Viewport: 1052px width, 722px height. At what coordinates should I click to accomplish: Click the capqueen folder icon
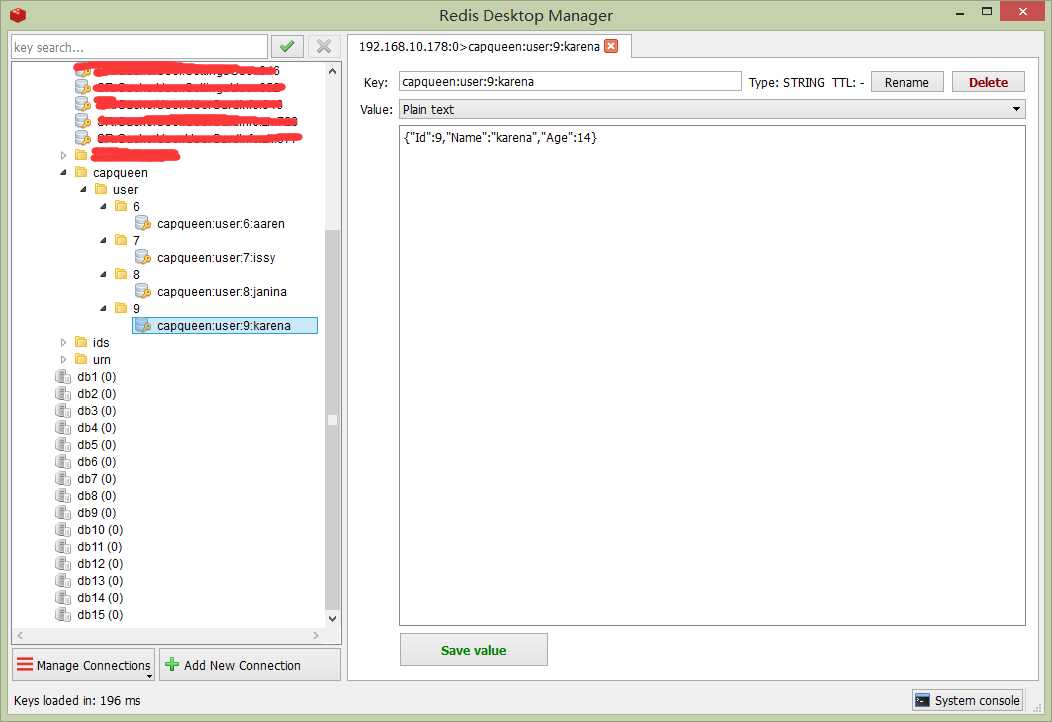coord(81,172)
